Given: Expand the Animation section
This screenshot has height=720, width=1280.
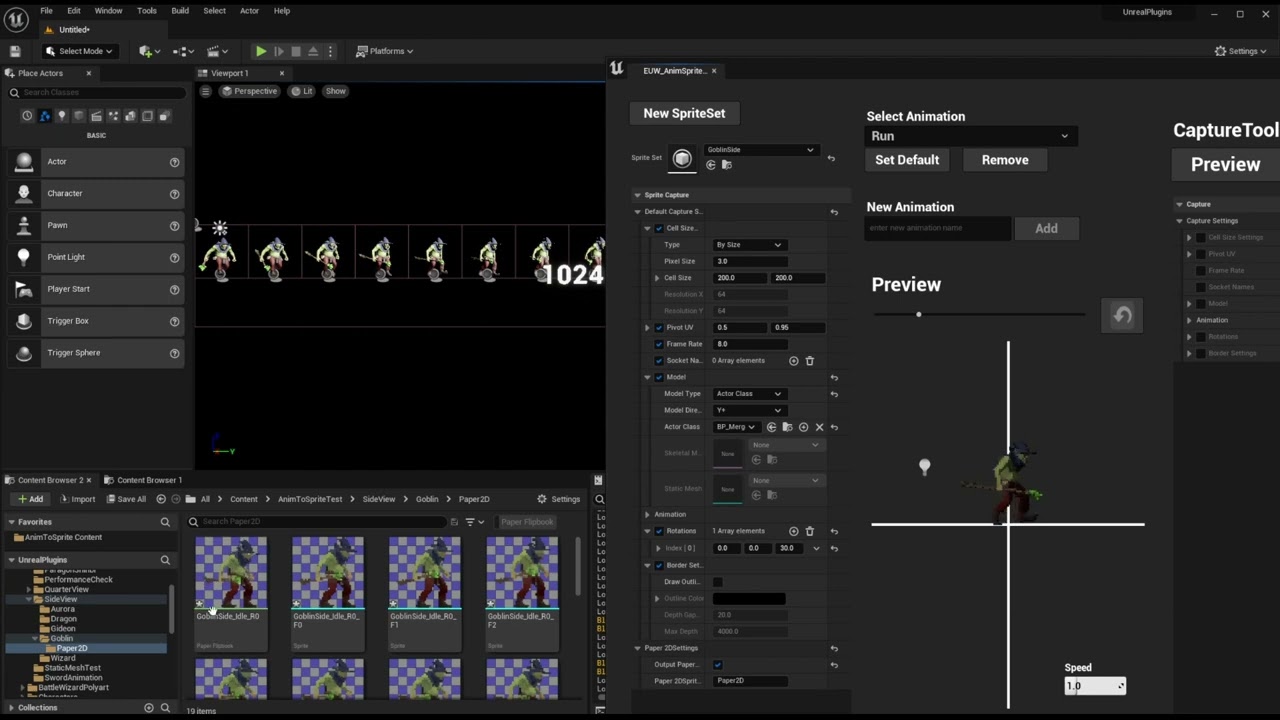Looking at the screenshot, I should [x=647, y=514].
